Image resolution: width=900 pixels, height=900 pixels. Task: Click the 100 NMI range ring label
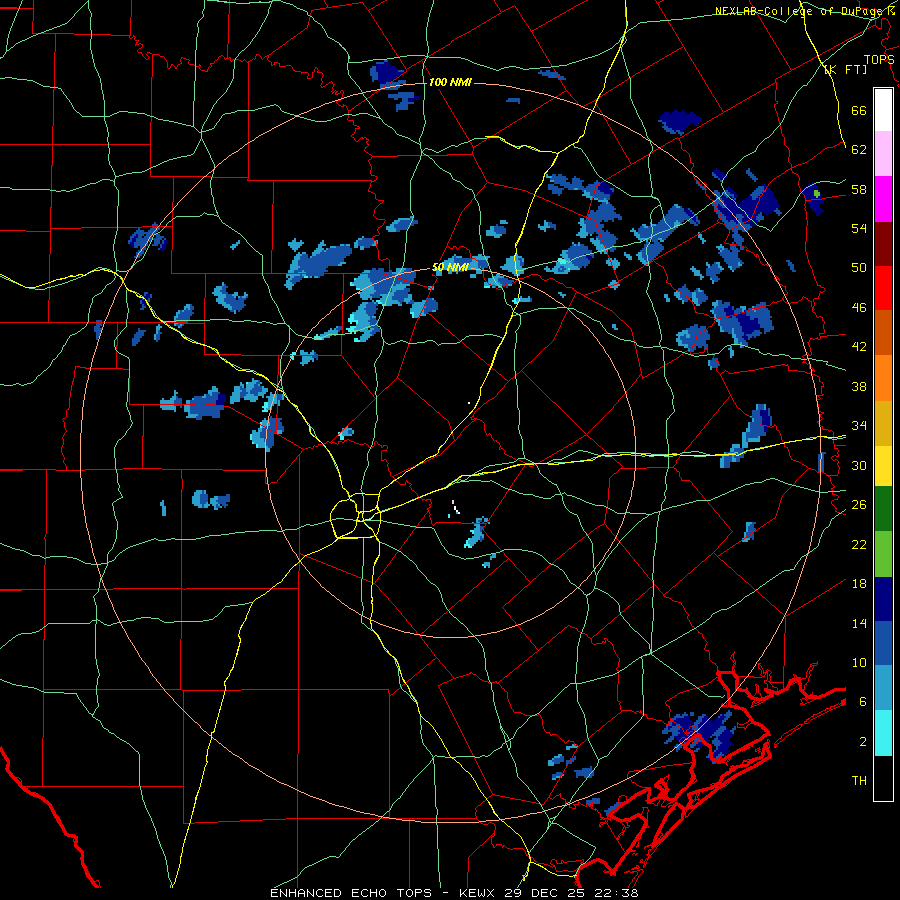(450, 83)
